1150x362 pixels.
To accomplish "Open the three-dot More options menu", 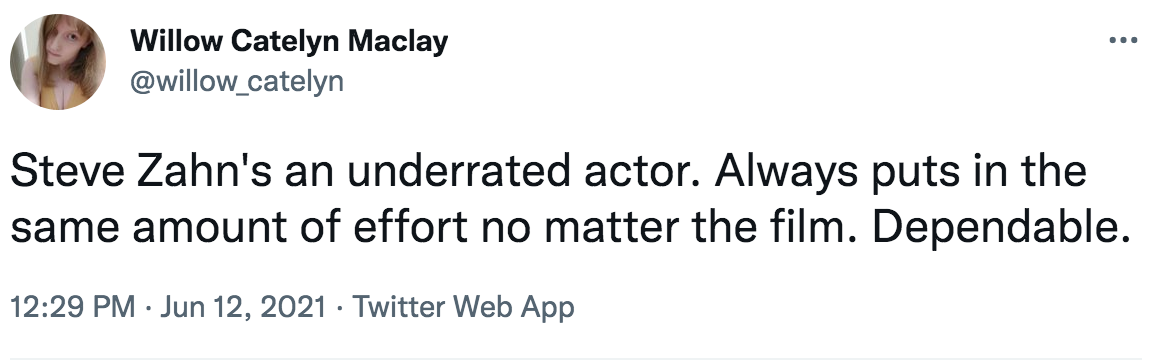I will tap(1122, 42).
